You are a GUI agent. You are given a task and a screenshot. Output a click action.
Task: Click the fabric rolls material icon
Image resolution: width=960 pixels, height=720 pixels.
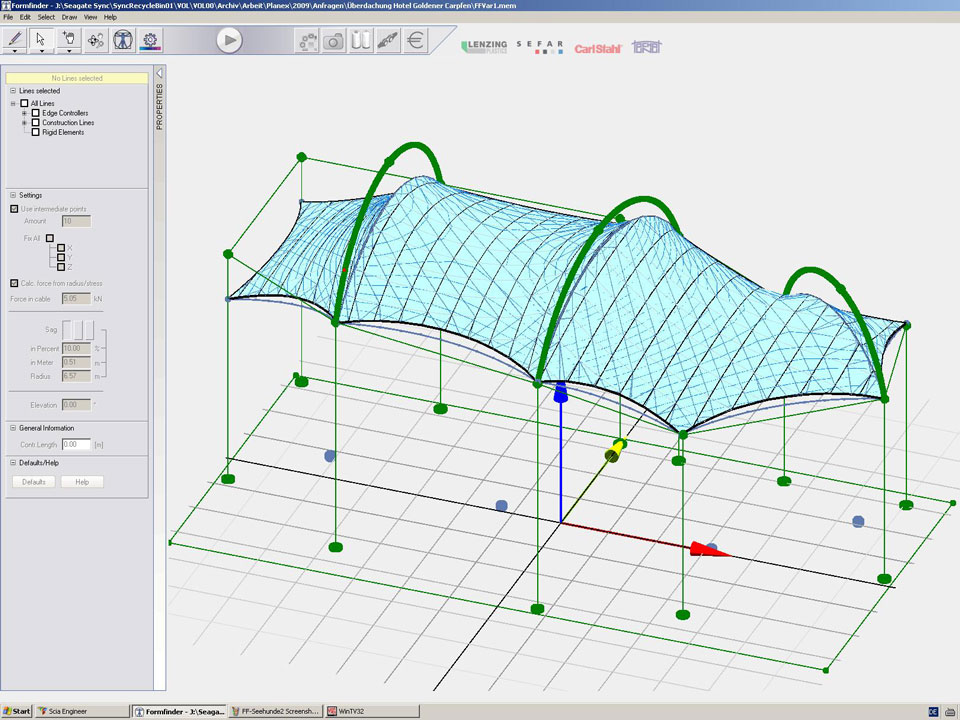pyautogui.click(x=360, y=41)
